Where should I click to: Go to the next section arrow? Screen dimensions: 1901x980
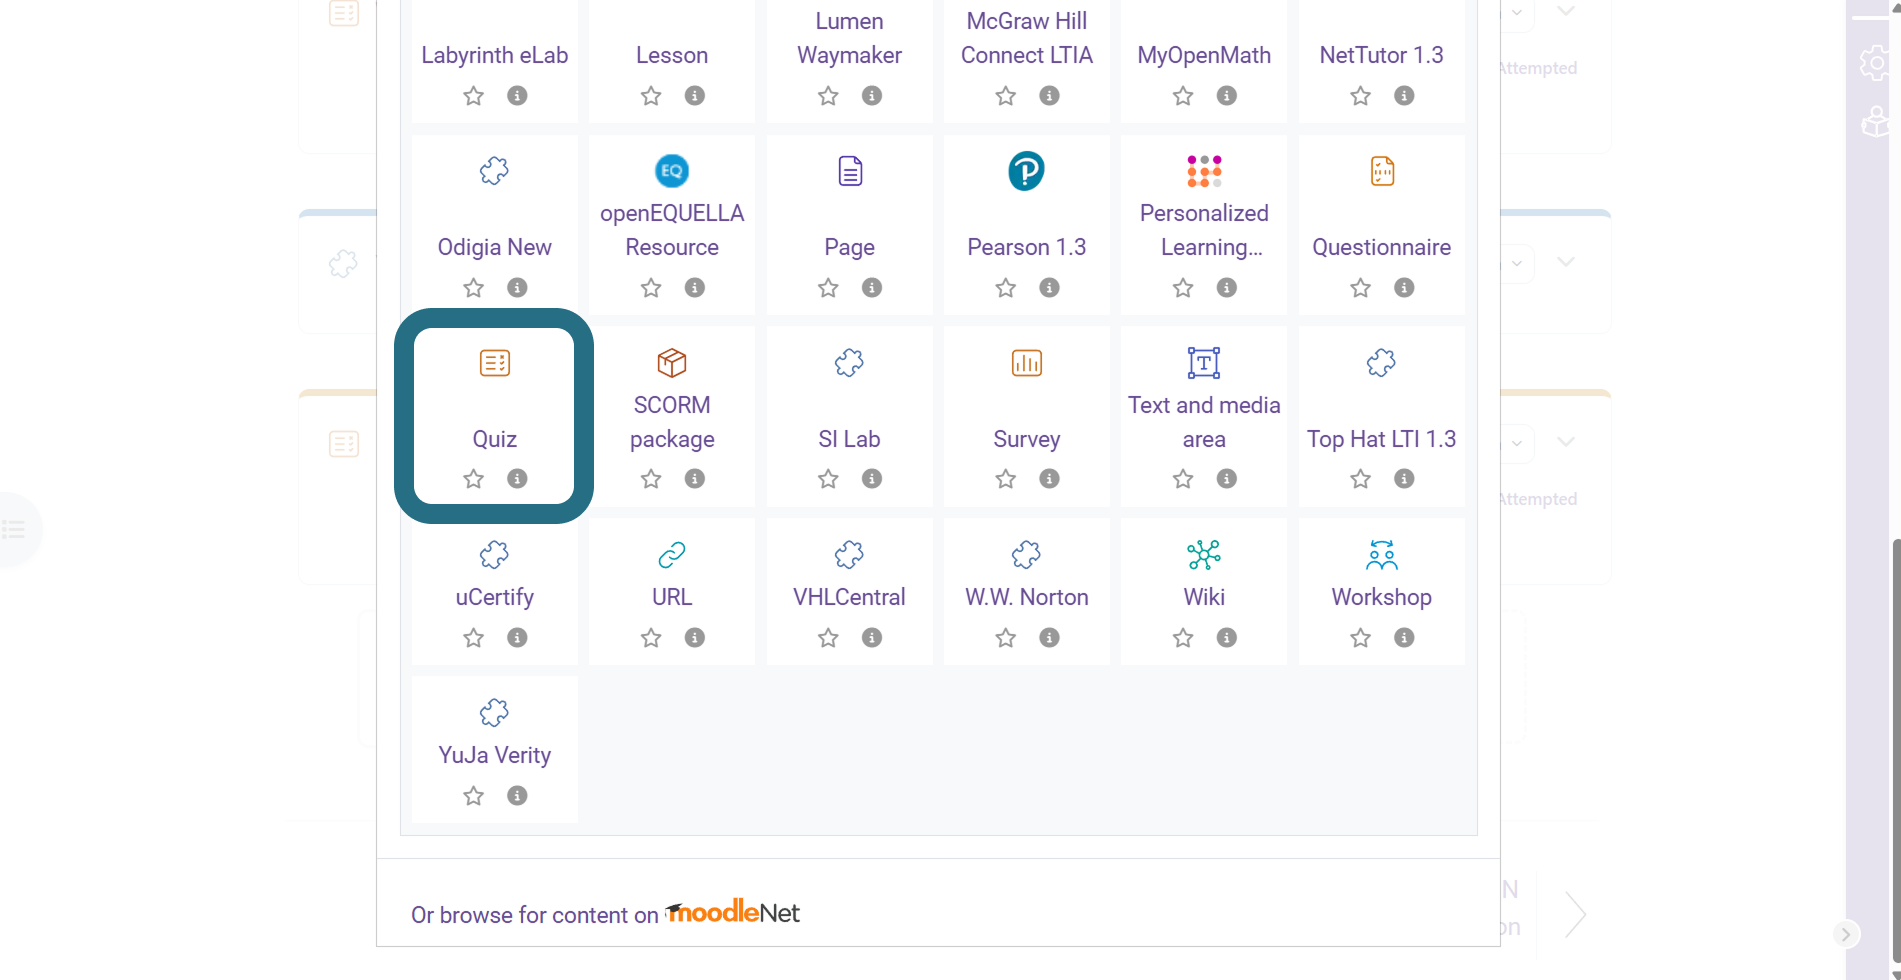1575,914
